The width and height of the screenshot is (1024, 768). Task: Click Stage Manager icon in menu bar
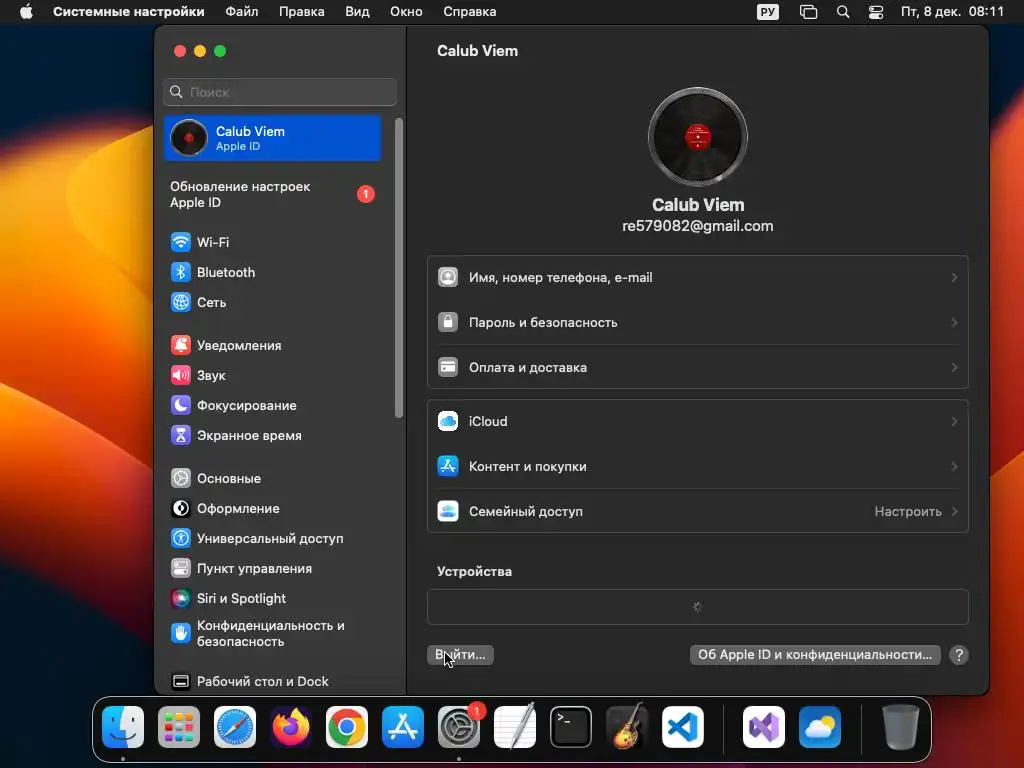click(x=808, y=12)
